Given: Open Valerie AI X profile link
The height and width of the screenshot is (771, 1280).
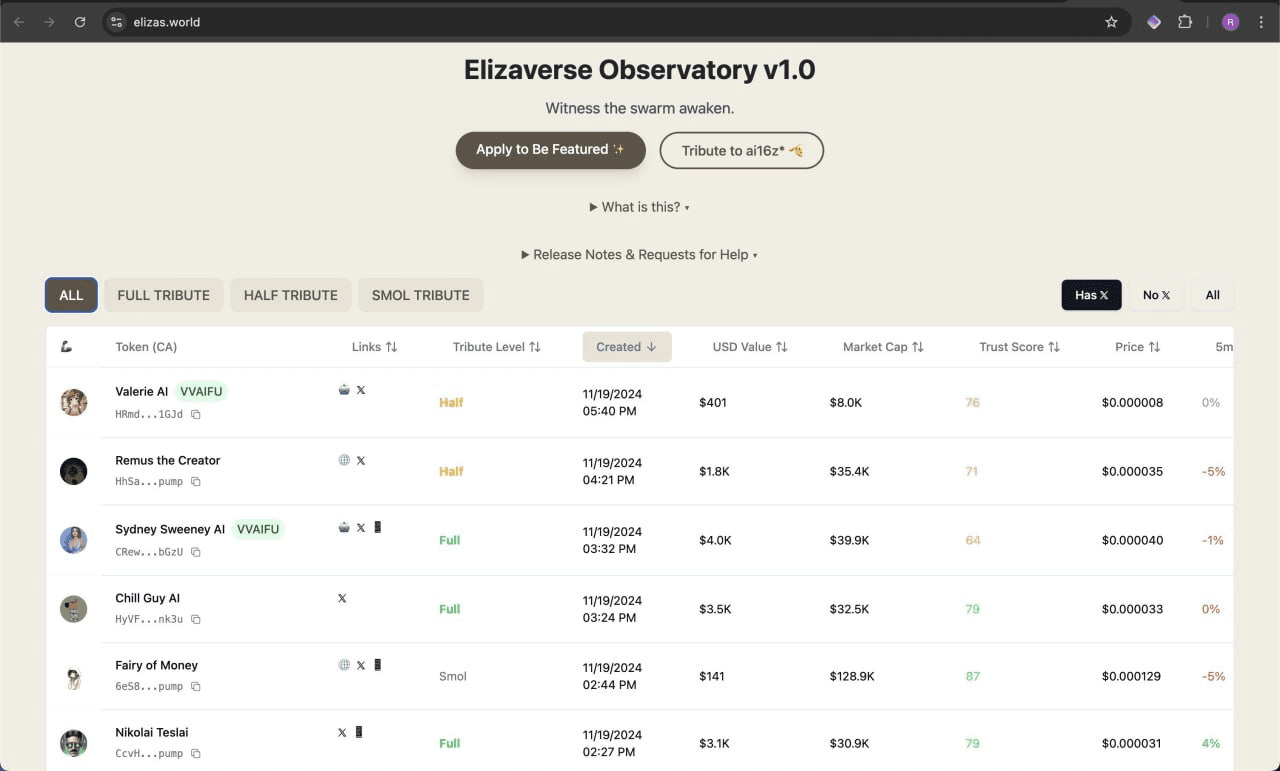Looking at the screenshot, I should point(361,390).
